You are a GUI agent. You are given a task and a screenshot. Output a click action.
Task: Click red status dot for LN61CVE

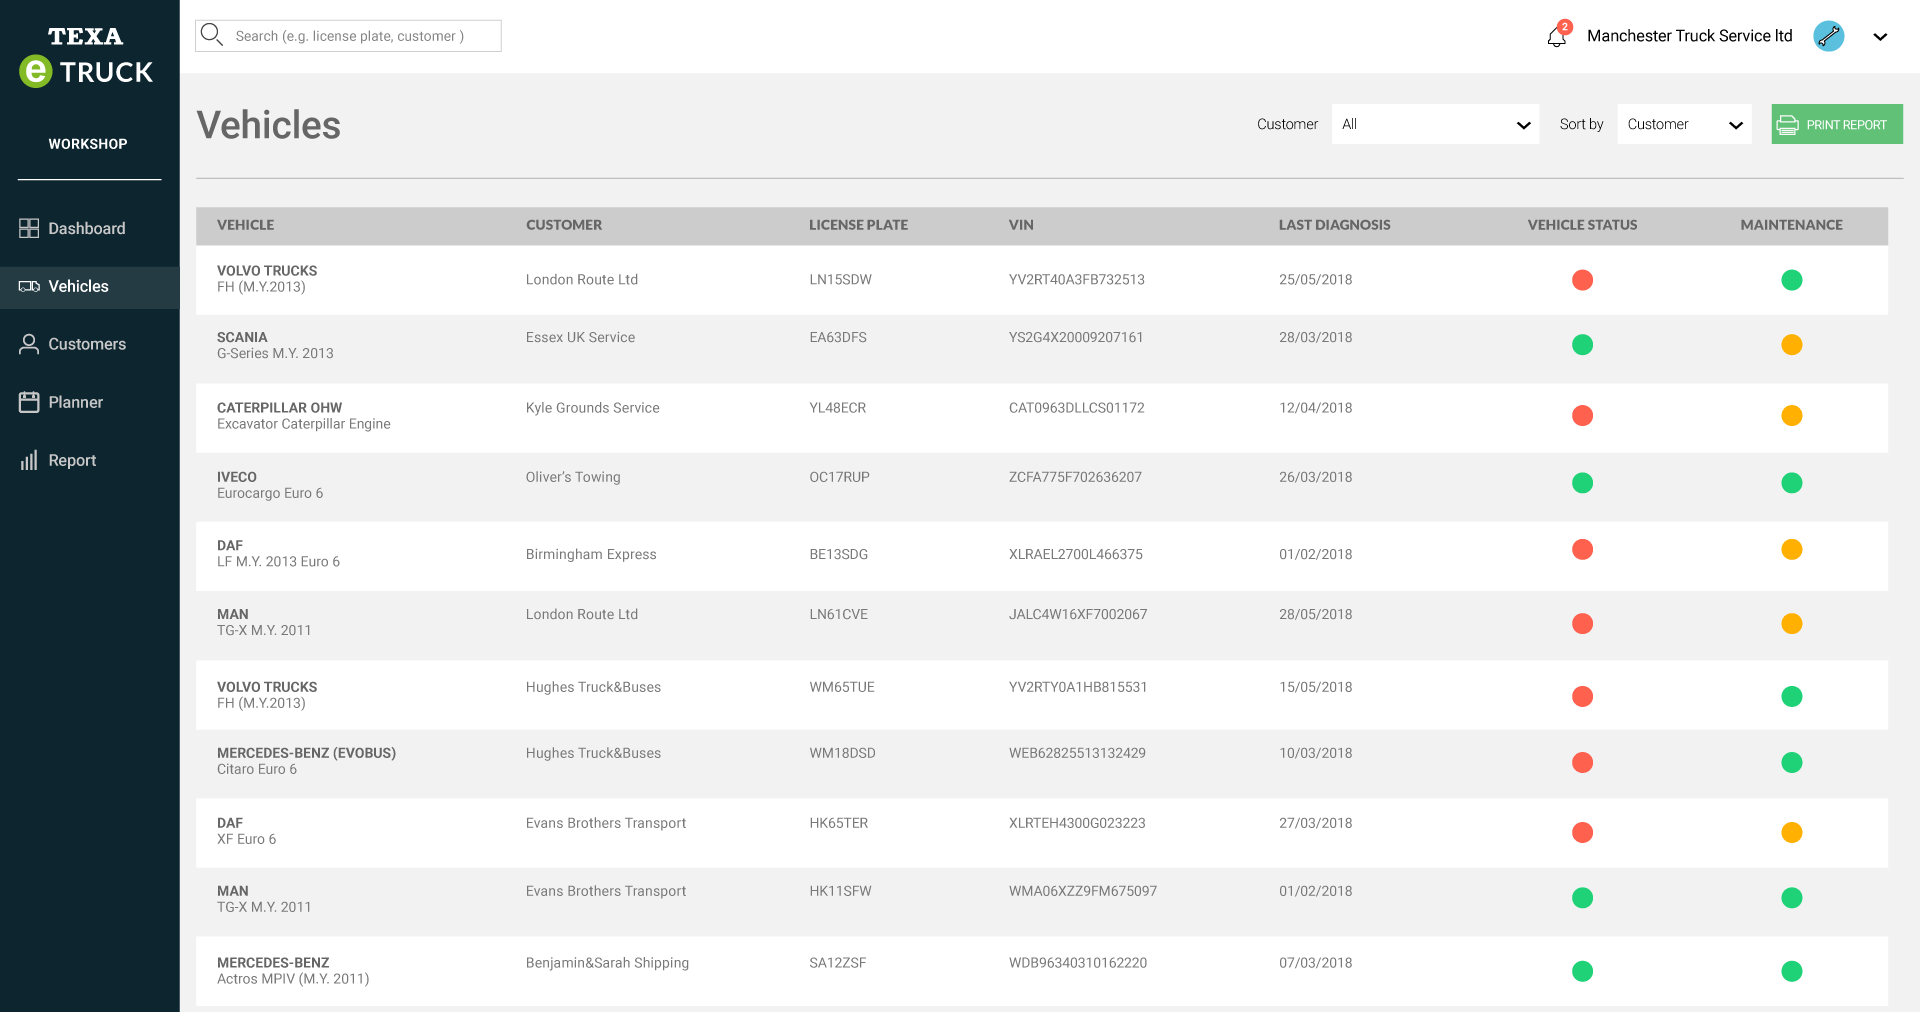pyautogui.click(x=1582, y=624)
